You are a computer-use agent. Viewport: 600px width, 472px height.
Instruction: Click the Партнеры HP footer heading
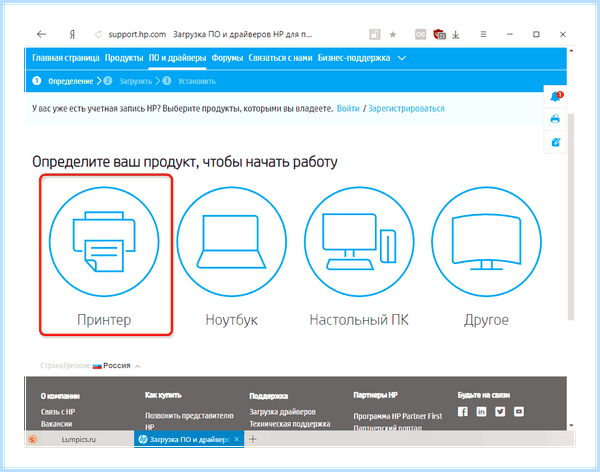click(x=375, y=395)
